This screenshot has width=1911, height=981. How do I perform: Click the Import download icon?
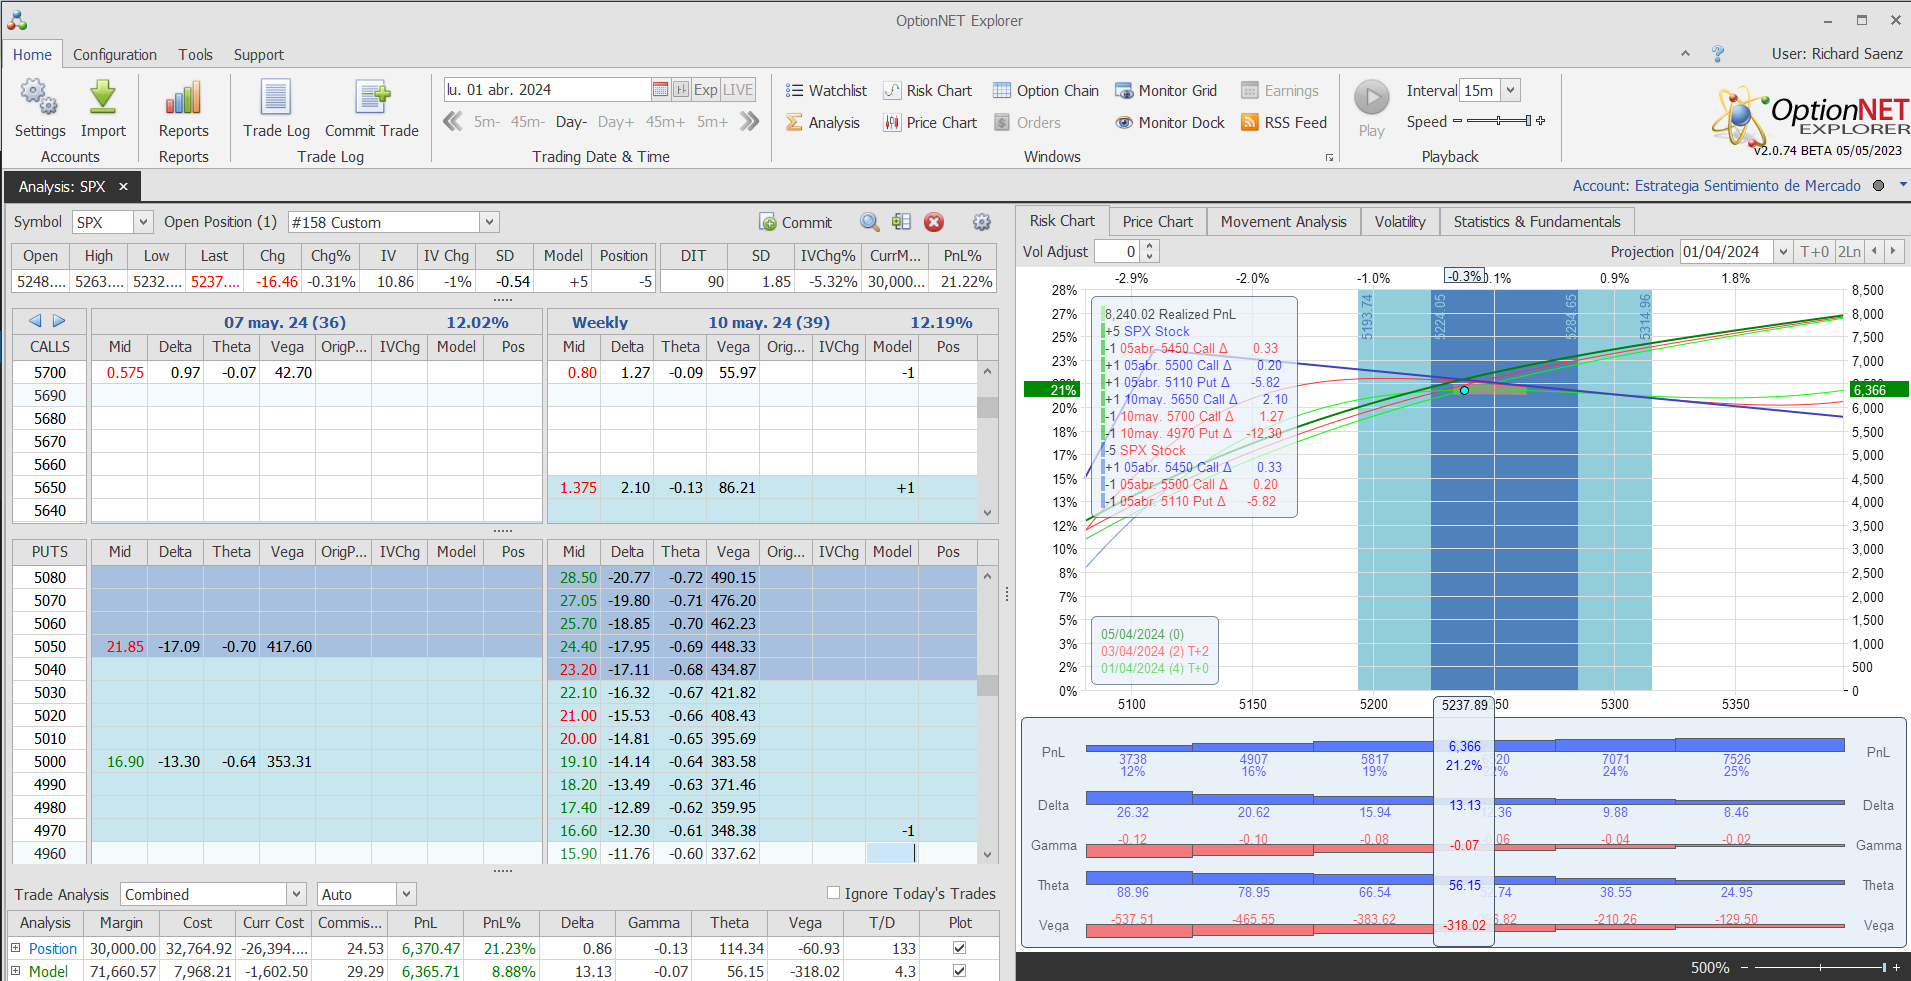tap(103, 98)
